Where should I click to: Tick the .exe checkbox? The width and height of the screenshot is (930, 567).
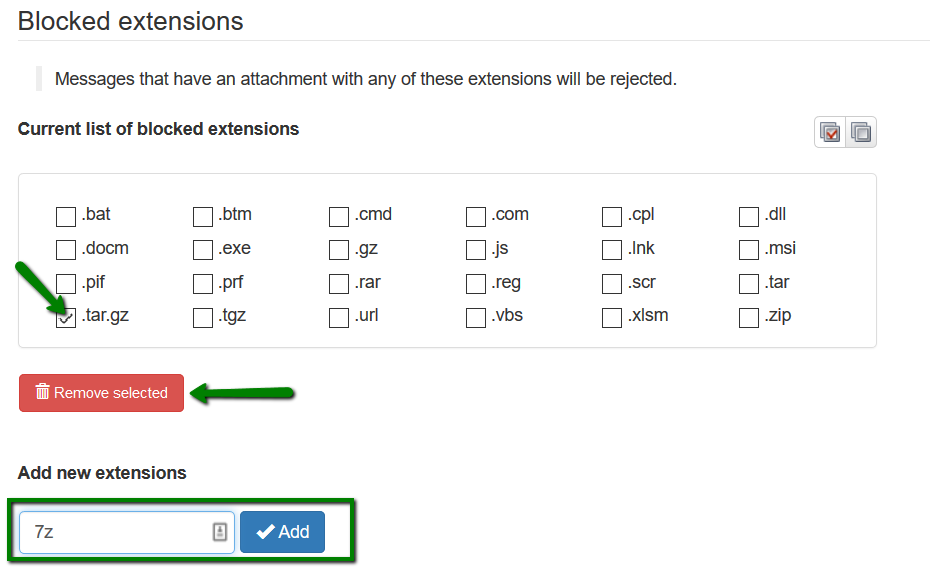(x=203, y=250)
